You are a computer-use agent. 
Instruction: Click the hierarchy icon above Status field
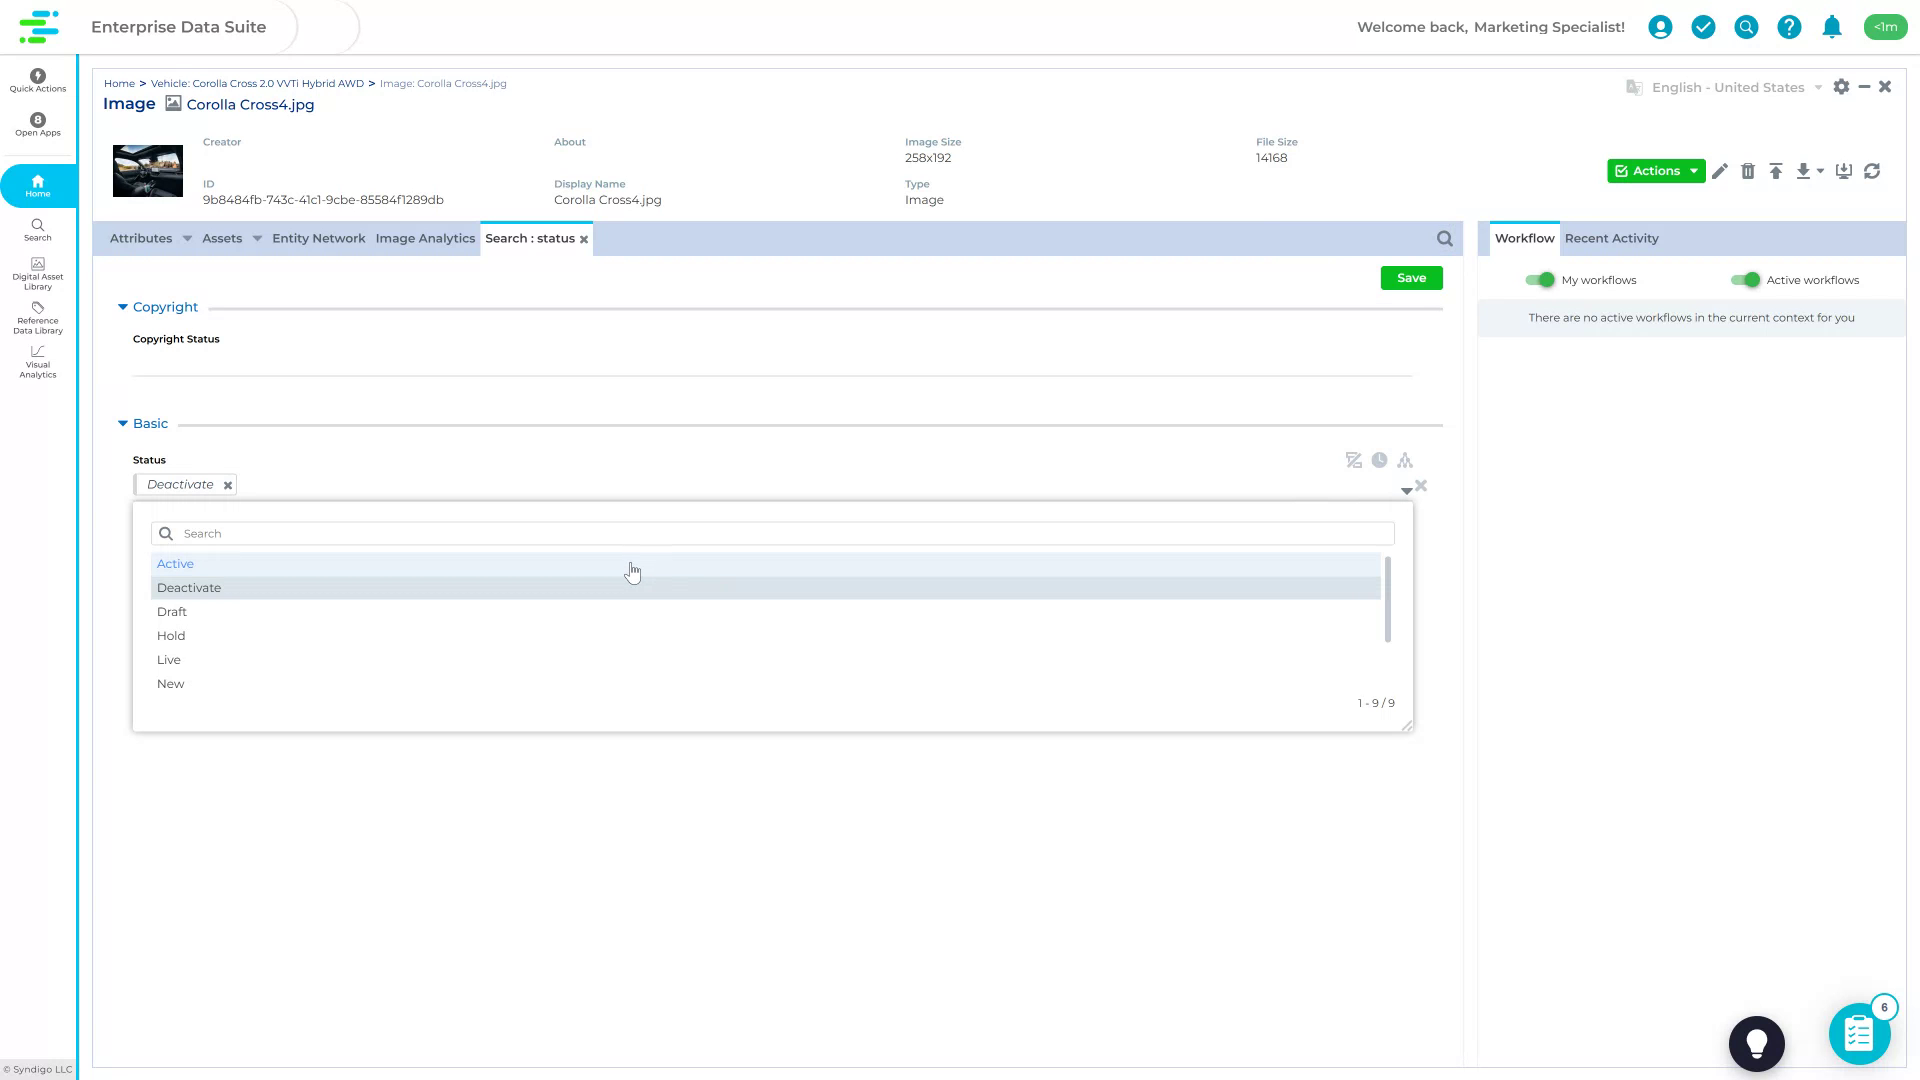click(x=1406, y=460)
